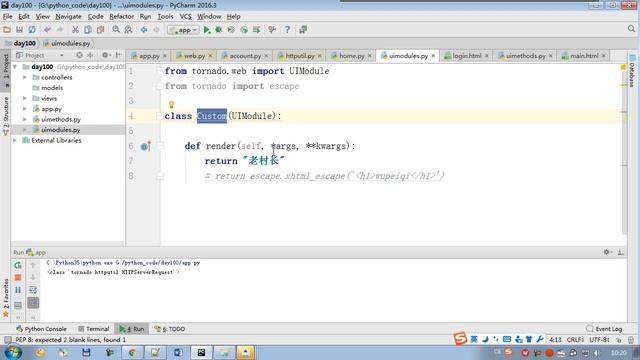Image resolution: width=640 pixels, height=360 pixels.
Task: Click the day100 breadcrumb
Action: [x=21, y=43]
